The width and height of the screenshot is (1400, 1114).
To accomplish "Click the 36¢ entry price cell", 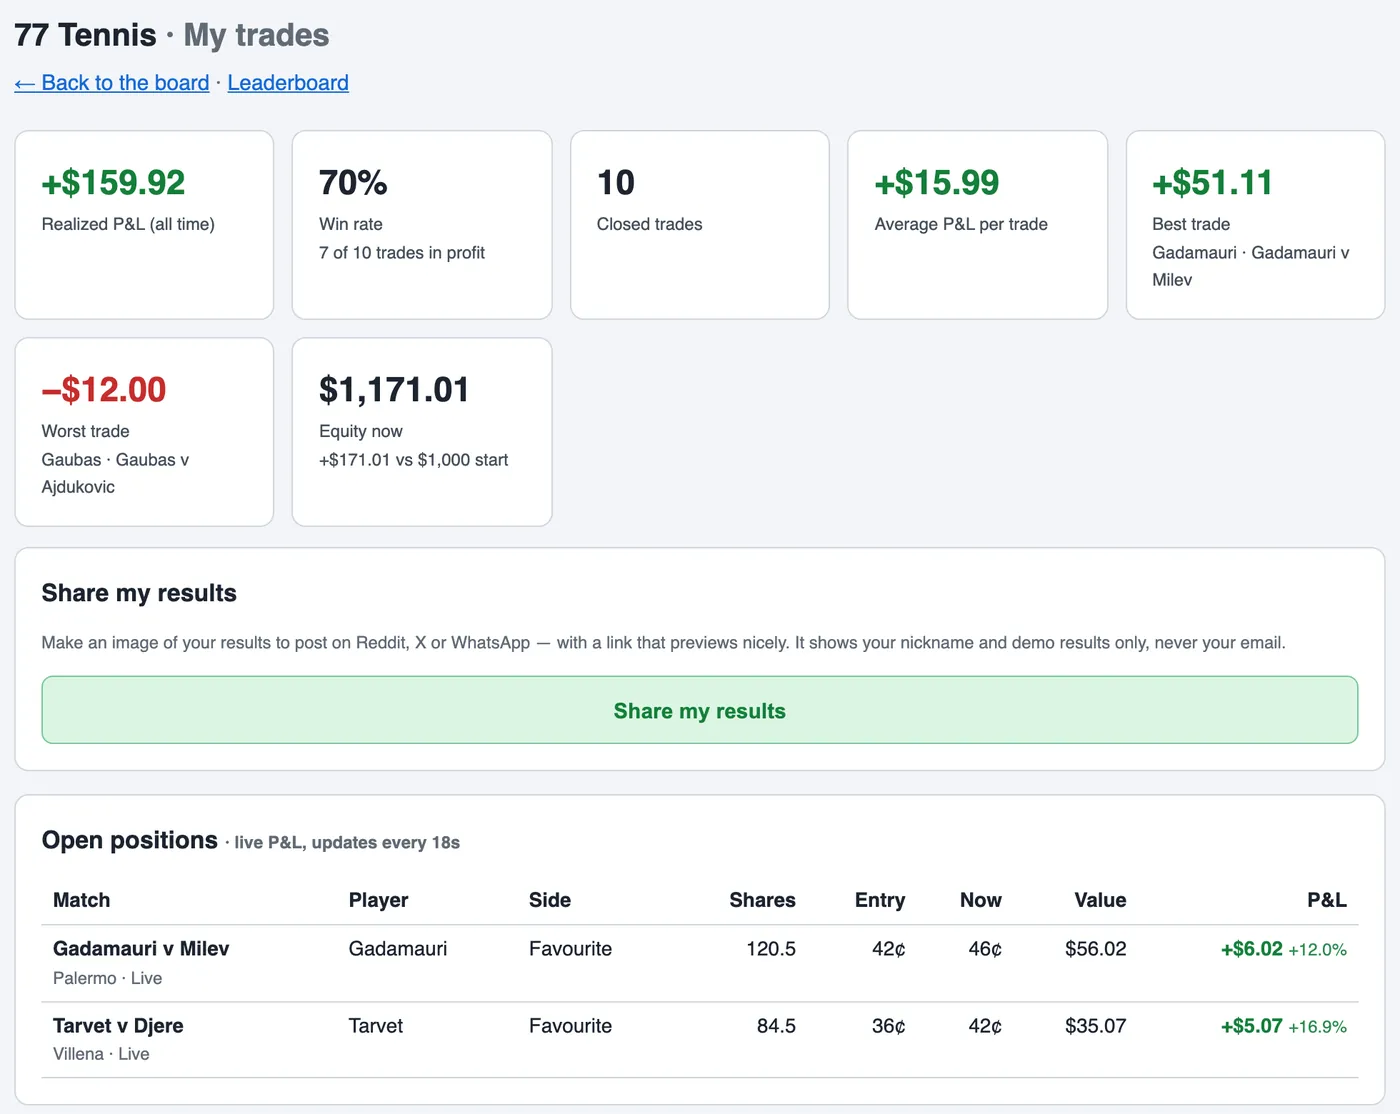I will pyautogui.click(x=889, y=1026).
